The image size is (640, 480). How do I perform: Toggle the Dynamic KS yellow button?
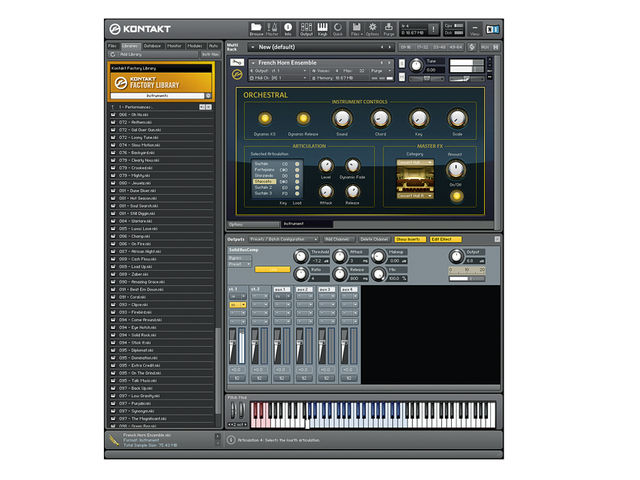click(264, 118)
